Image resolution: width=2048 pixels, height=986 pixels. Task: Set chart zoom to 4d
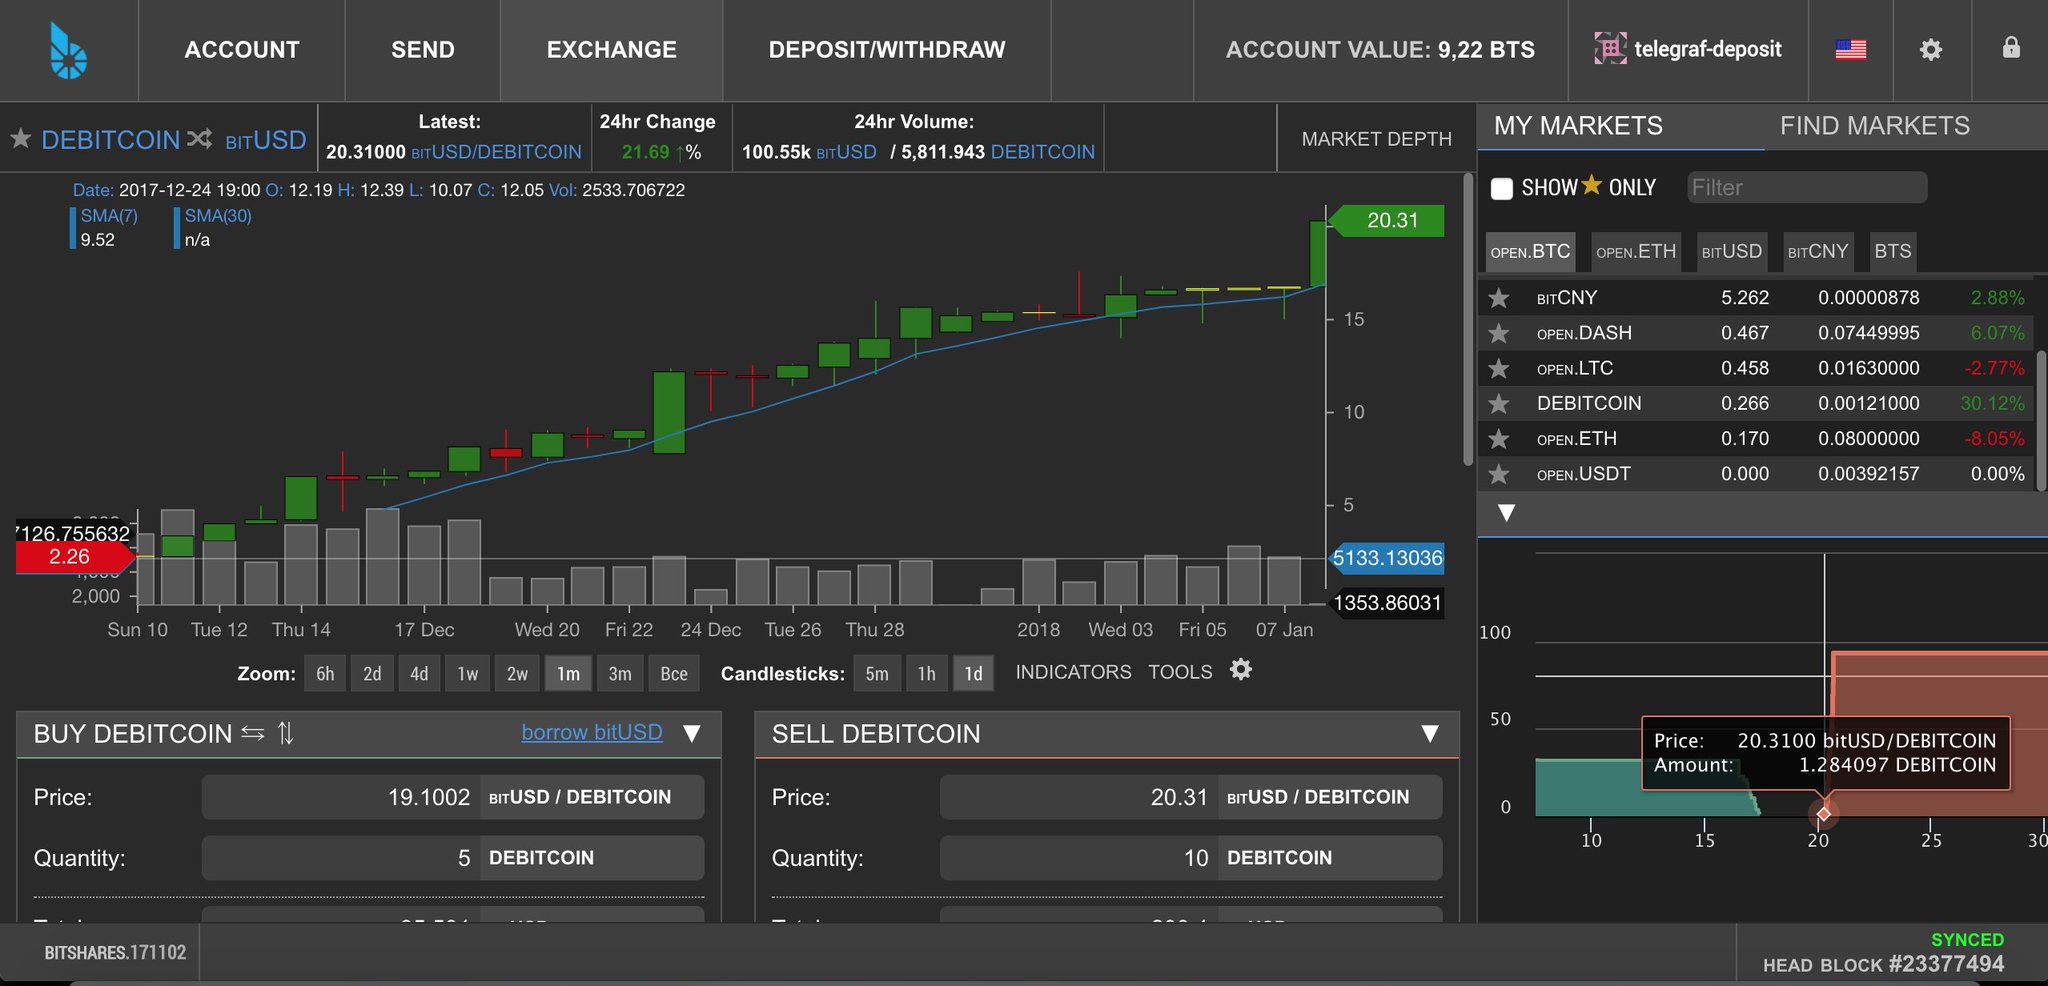tap(419, 673)
